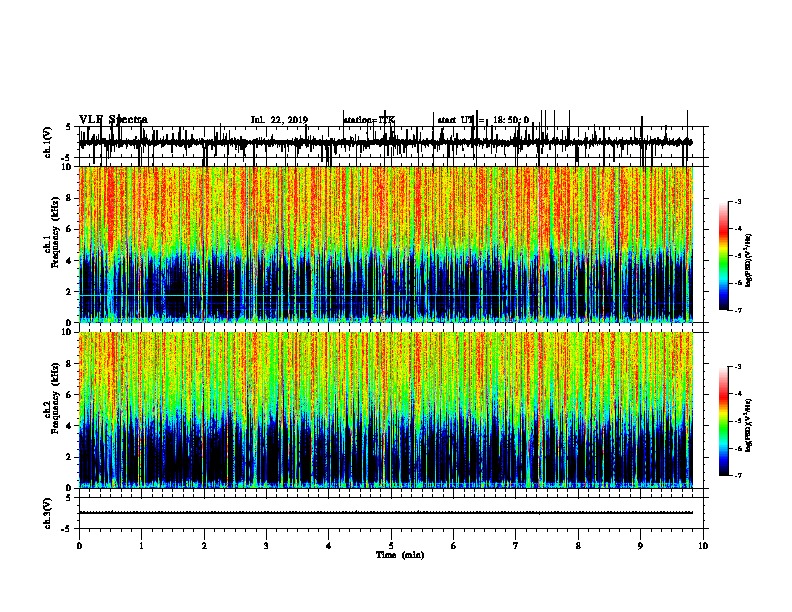The height and width of the screenshot is (612, 792).
Task: Click the "ch.3(V)" axis label
Action: (48, 513)
